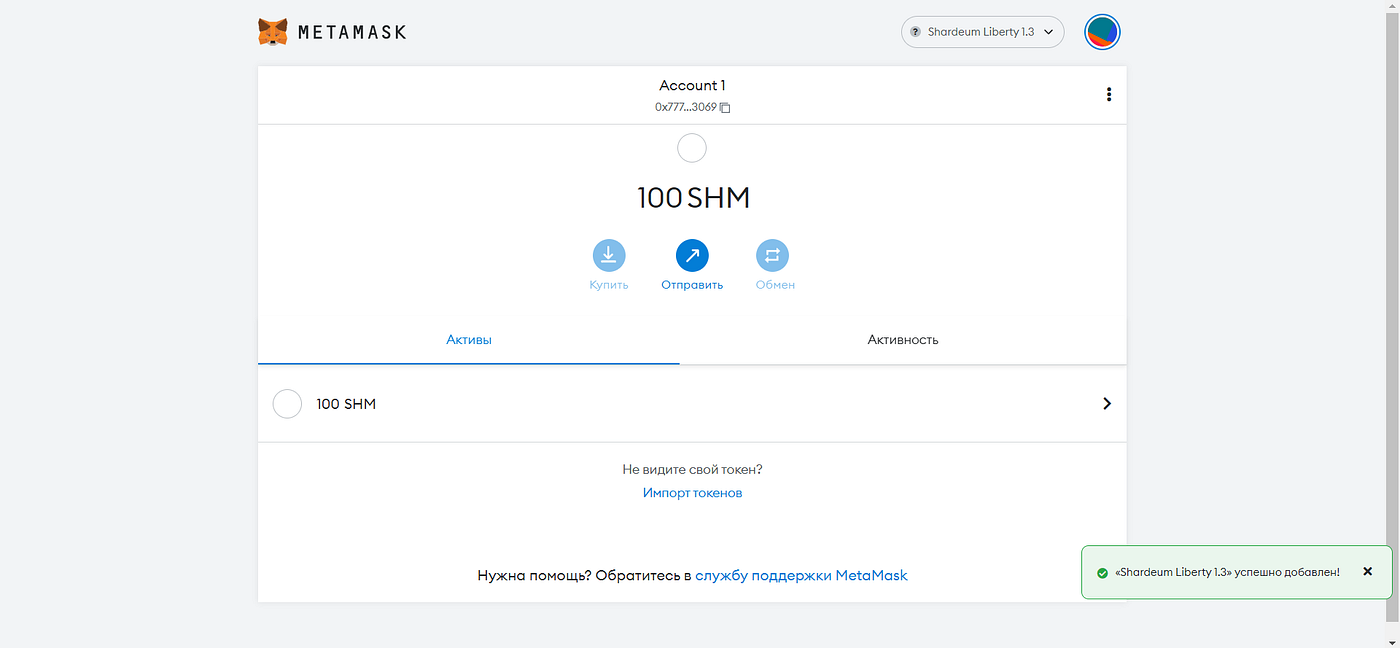This screenshot has width=1400, height=648.
Task: Click the «Shardeum Liberty 1.3» успешно добавлен message
Action: pyautogui.click(x=1227, y=573)
